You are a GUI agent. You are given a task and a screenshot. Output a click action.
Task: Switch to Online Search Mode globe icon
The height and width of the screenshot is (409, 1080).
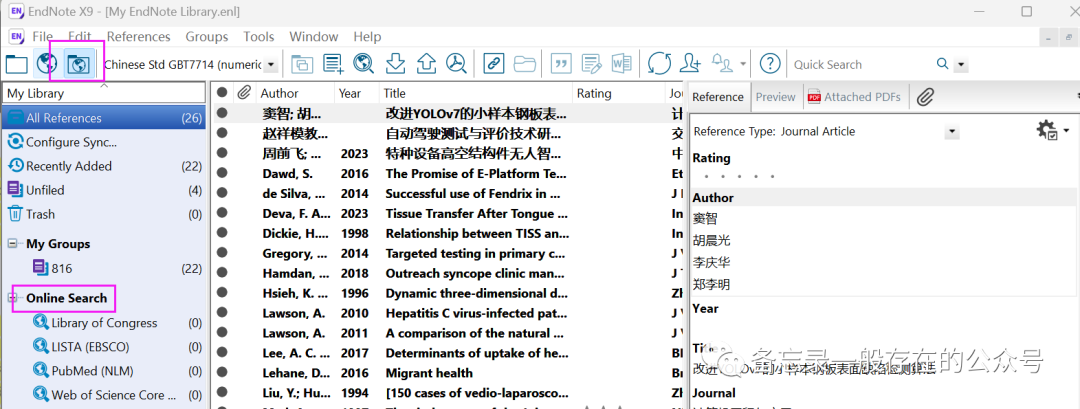[46, 64]
